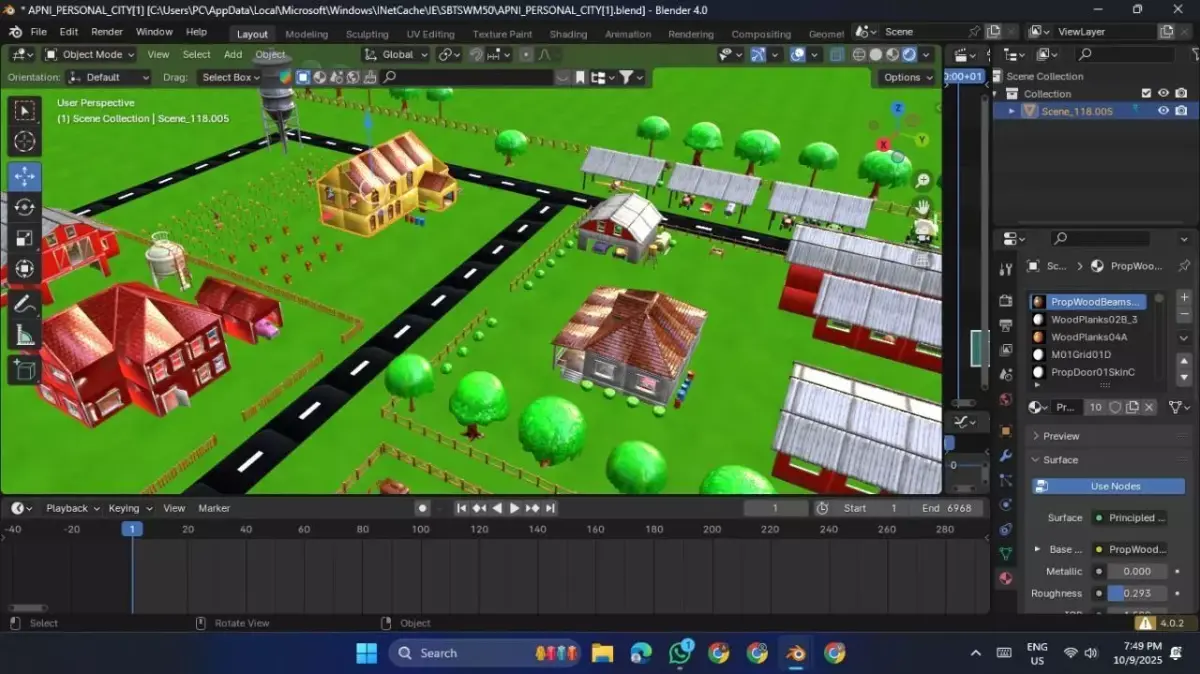Adjust the Roughness 0.293 slider
Image resolution: width=1200 pixels, height=674 pixels.
(x=1136, y=593)
